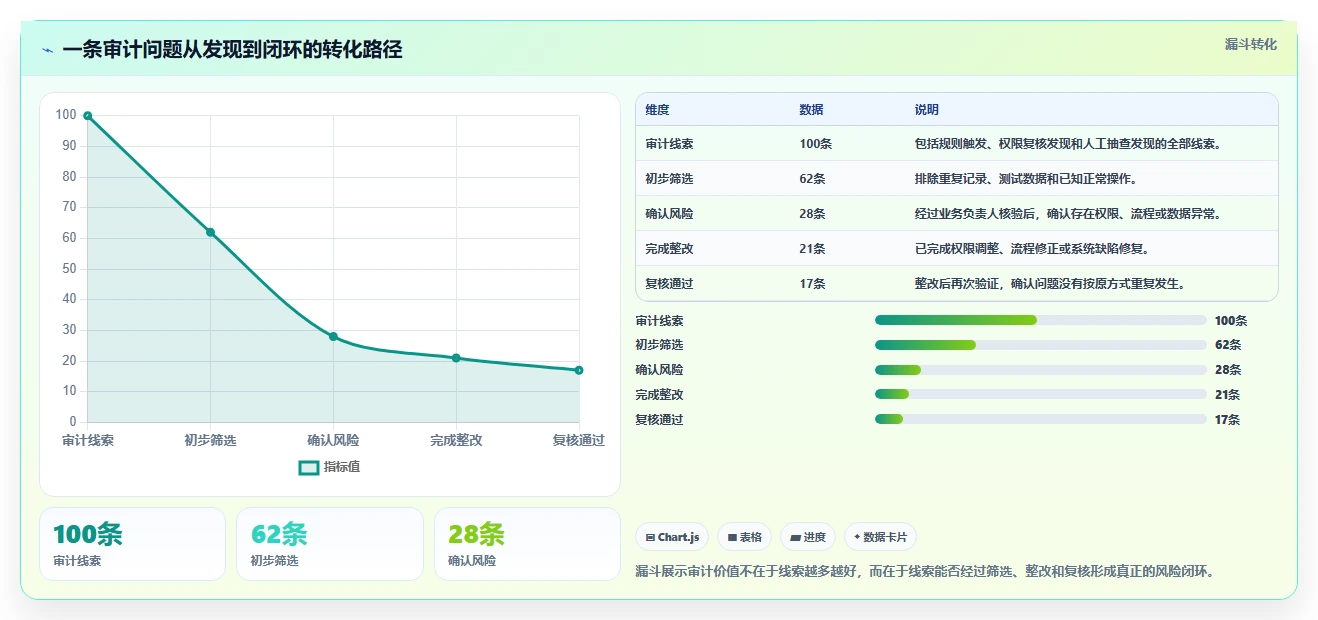Click the description starting 经过业务负责人核验
The width and height of the screenshot is (1318, 620).
(x=1067, y=214)
